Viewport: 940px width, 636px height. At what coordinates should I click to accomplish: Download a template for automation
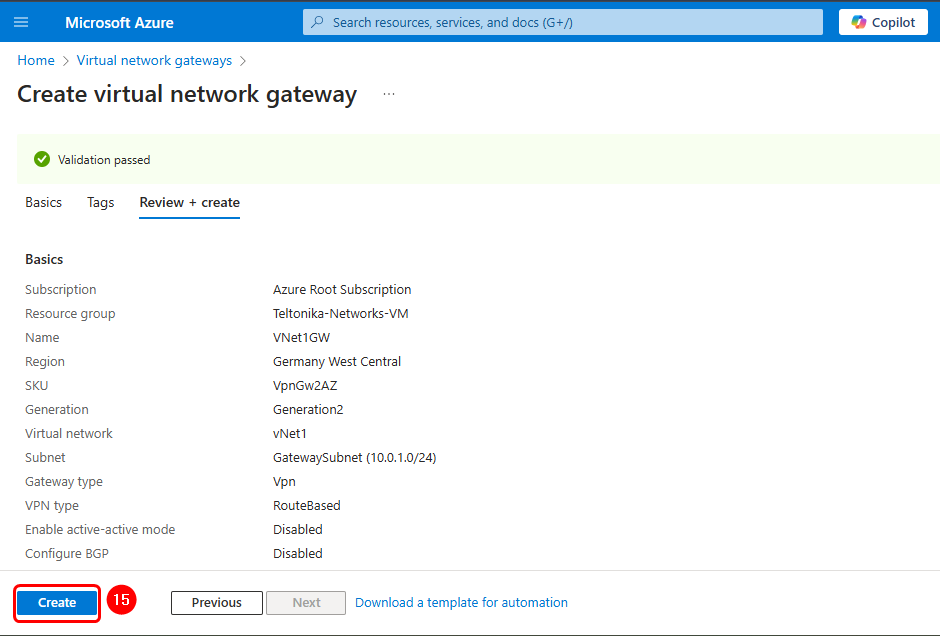(x=461, y=603)
